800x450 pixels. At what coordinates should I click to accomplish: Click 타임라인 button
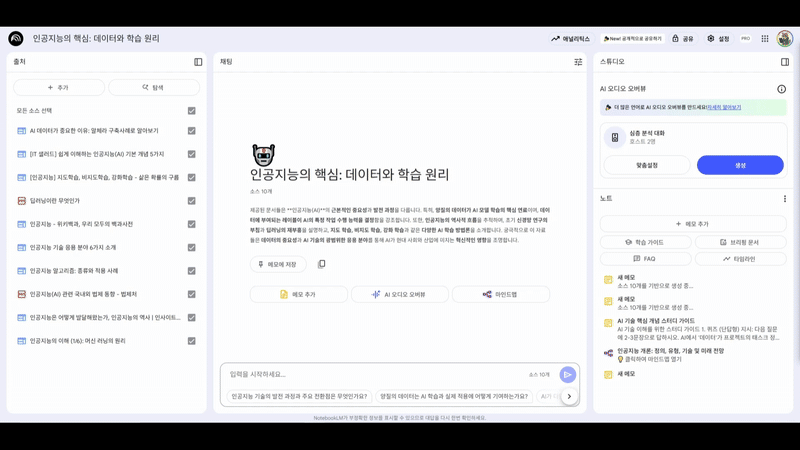(x=740, y=259)
